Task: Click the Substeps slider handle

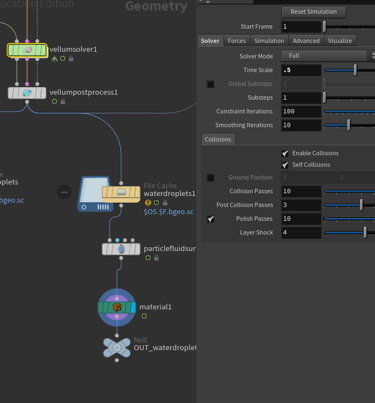Action: (324, 98)
